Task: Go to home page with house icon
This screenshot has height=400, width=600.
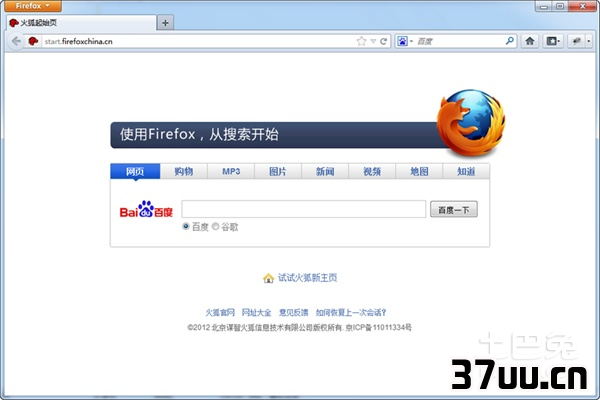Action: click(x=530, y=41)
